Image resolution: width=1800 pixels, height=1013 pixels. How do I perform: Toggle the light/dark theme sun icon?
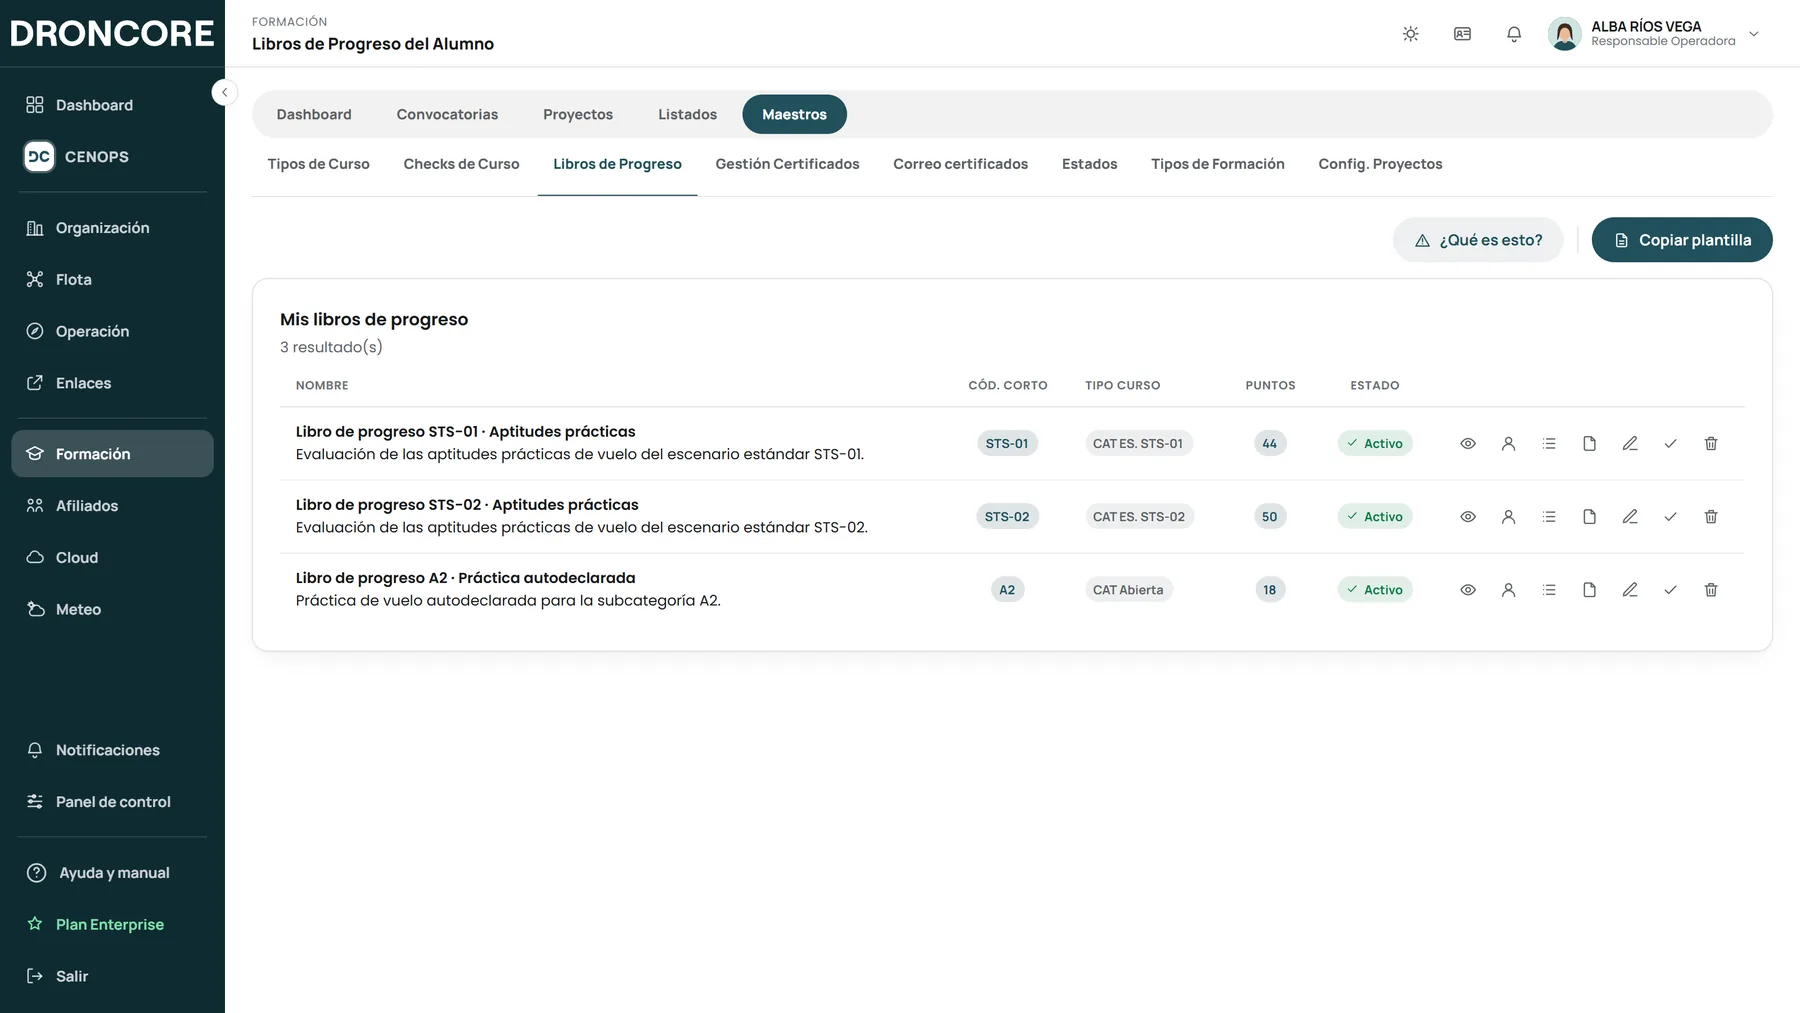(1410, 34)
